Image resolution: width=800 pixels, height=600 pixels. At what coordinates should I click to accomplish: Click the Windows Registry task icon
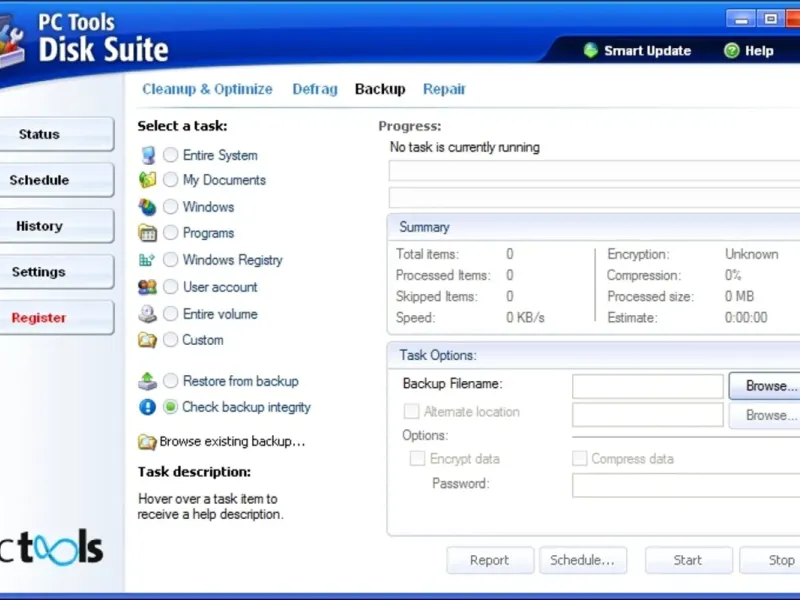tap(147, 260)
